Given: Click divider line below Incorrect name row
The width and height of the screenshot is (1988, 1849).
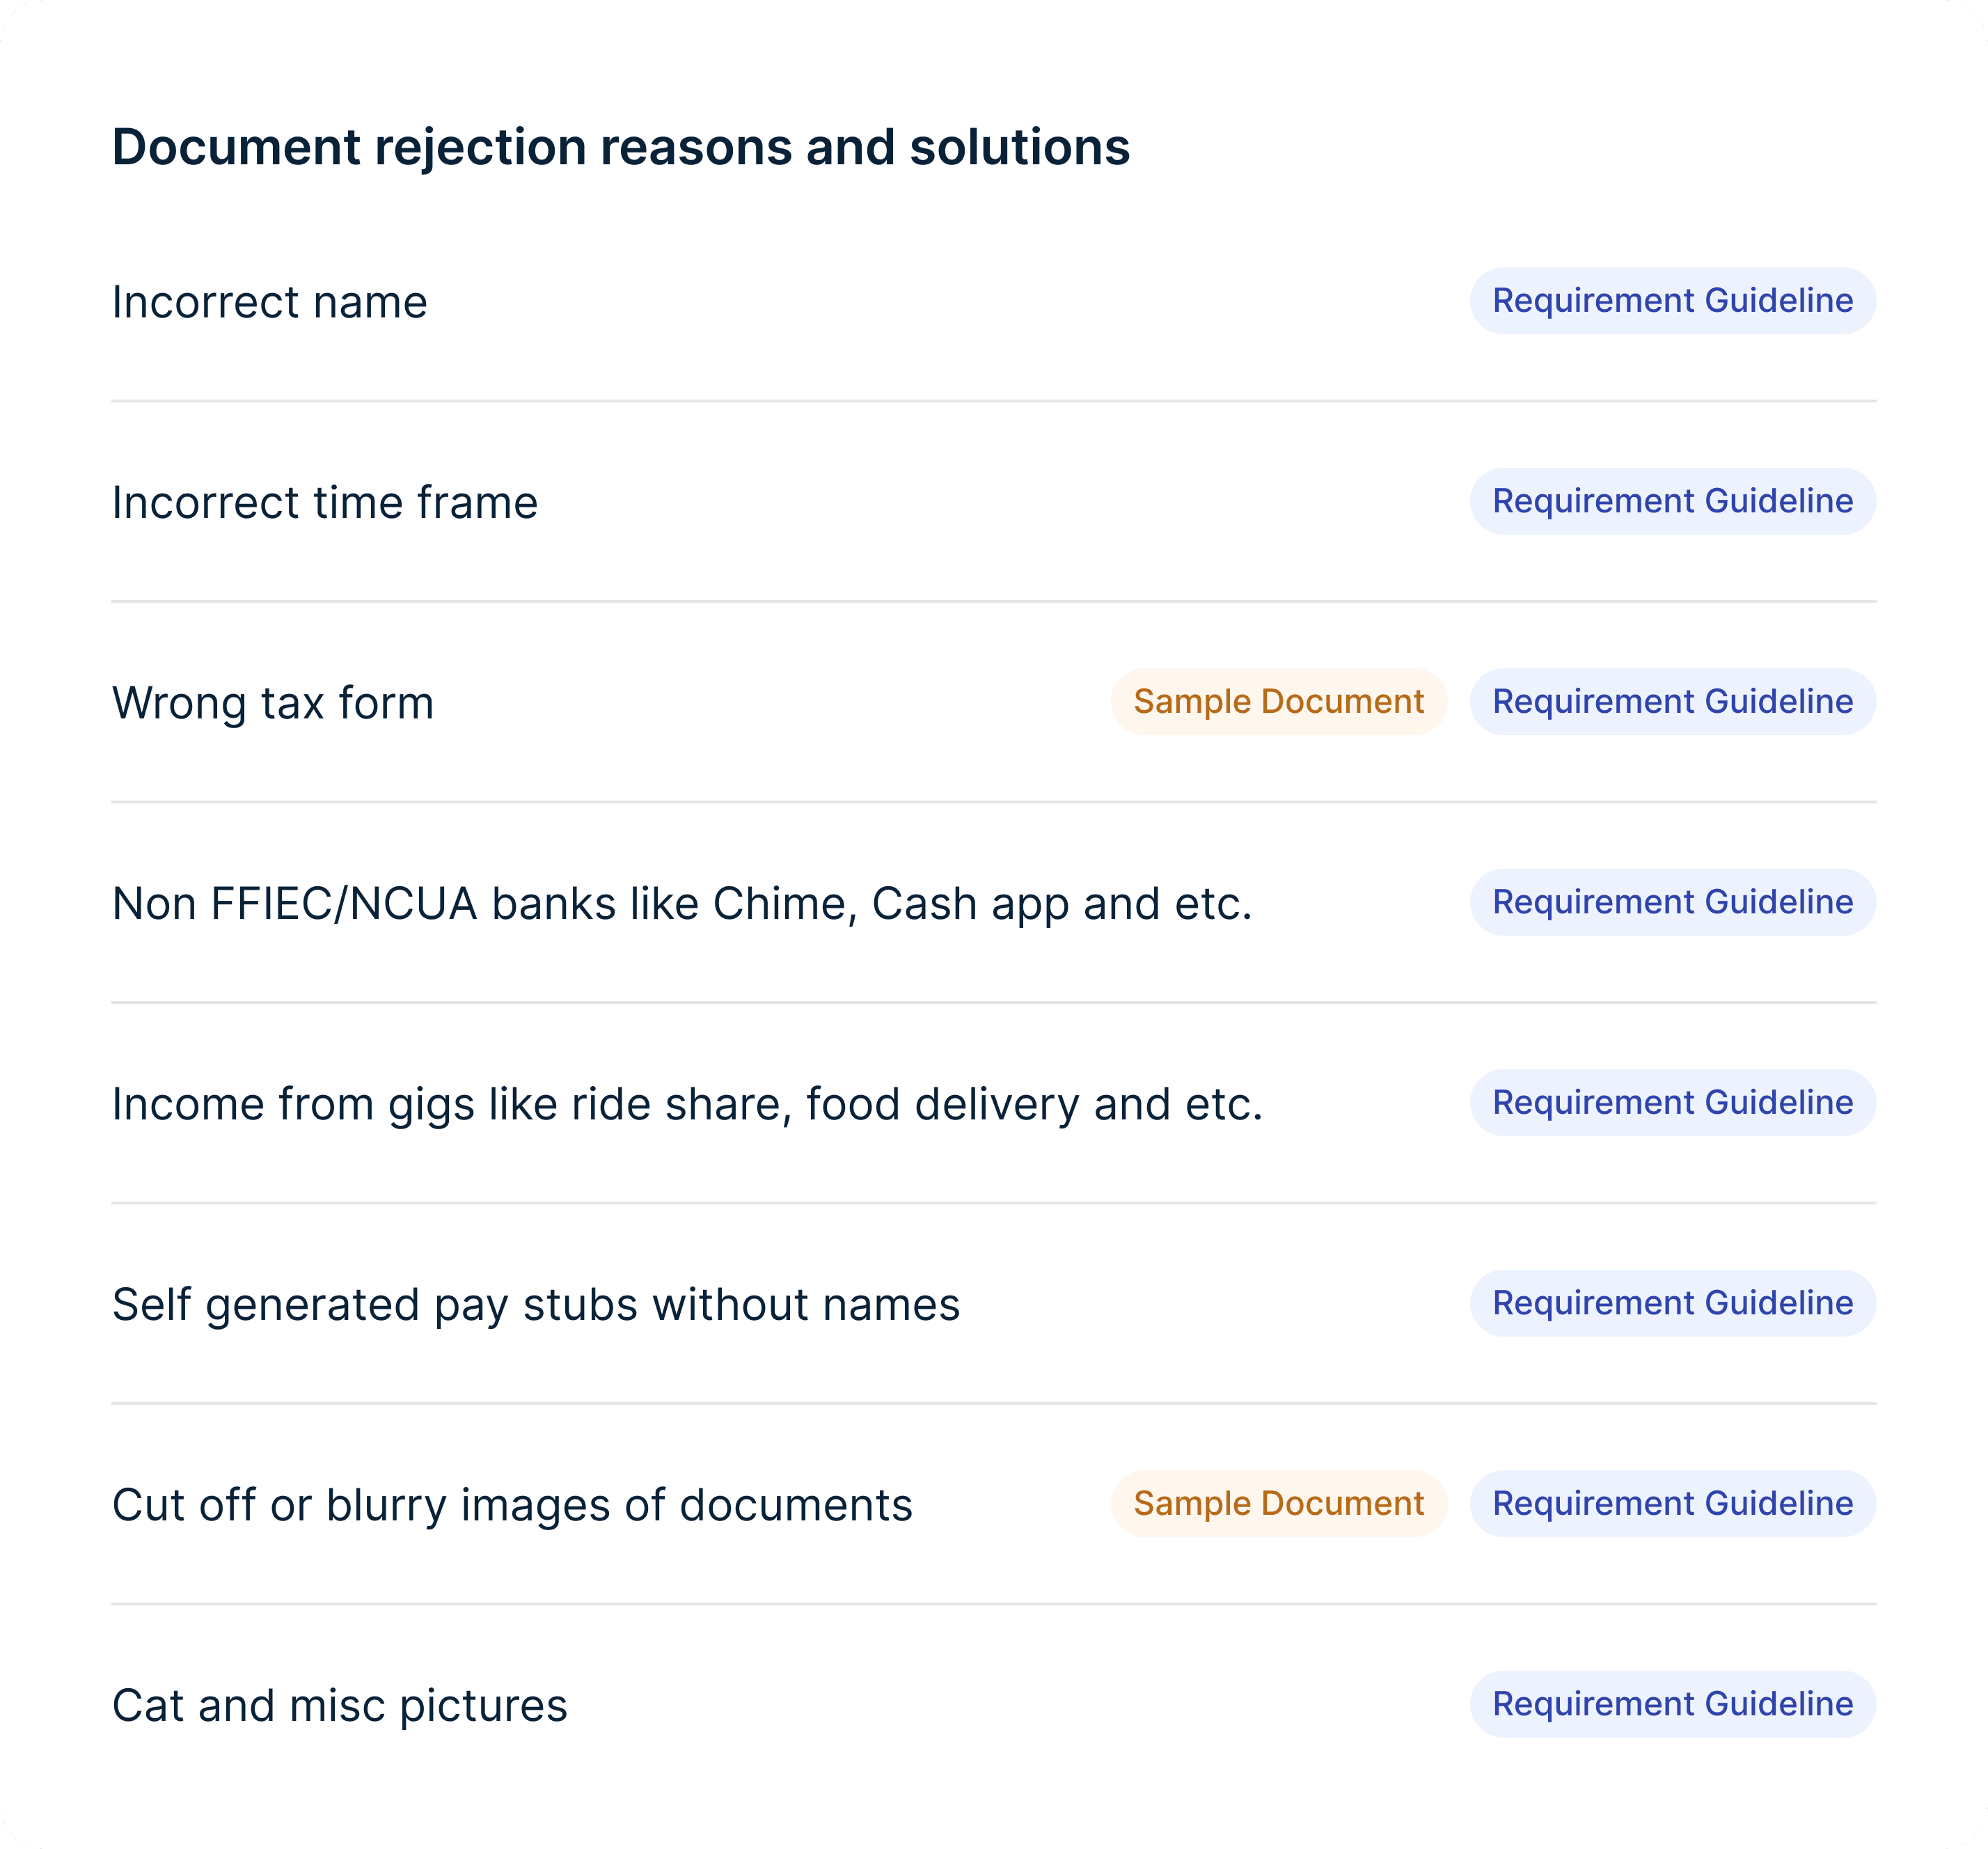Looking at the screenshot, I should (993, 401).
